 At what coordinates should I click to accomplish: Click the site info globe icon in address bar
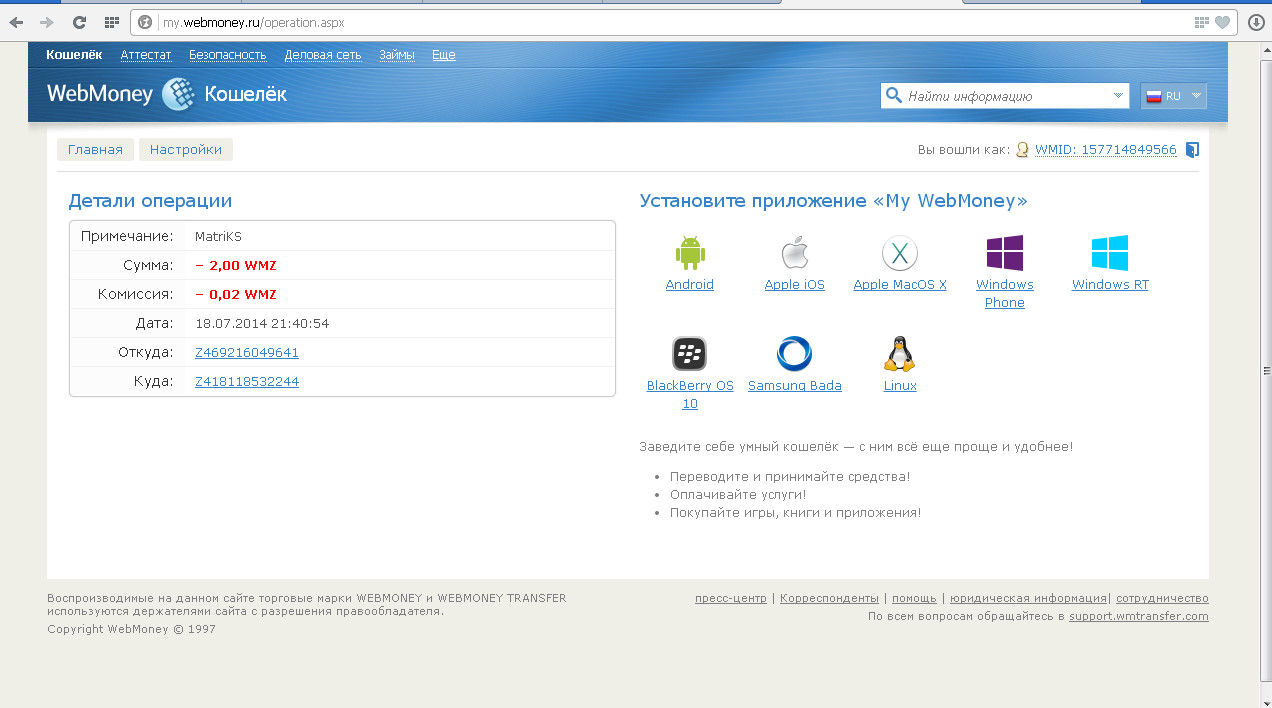[x=146, y=22]
